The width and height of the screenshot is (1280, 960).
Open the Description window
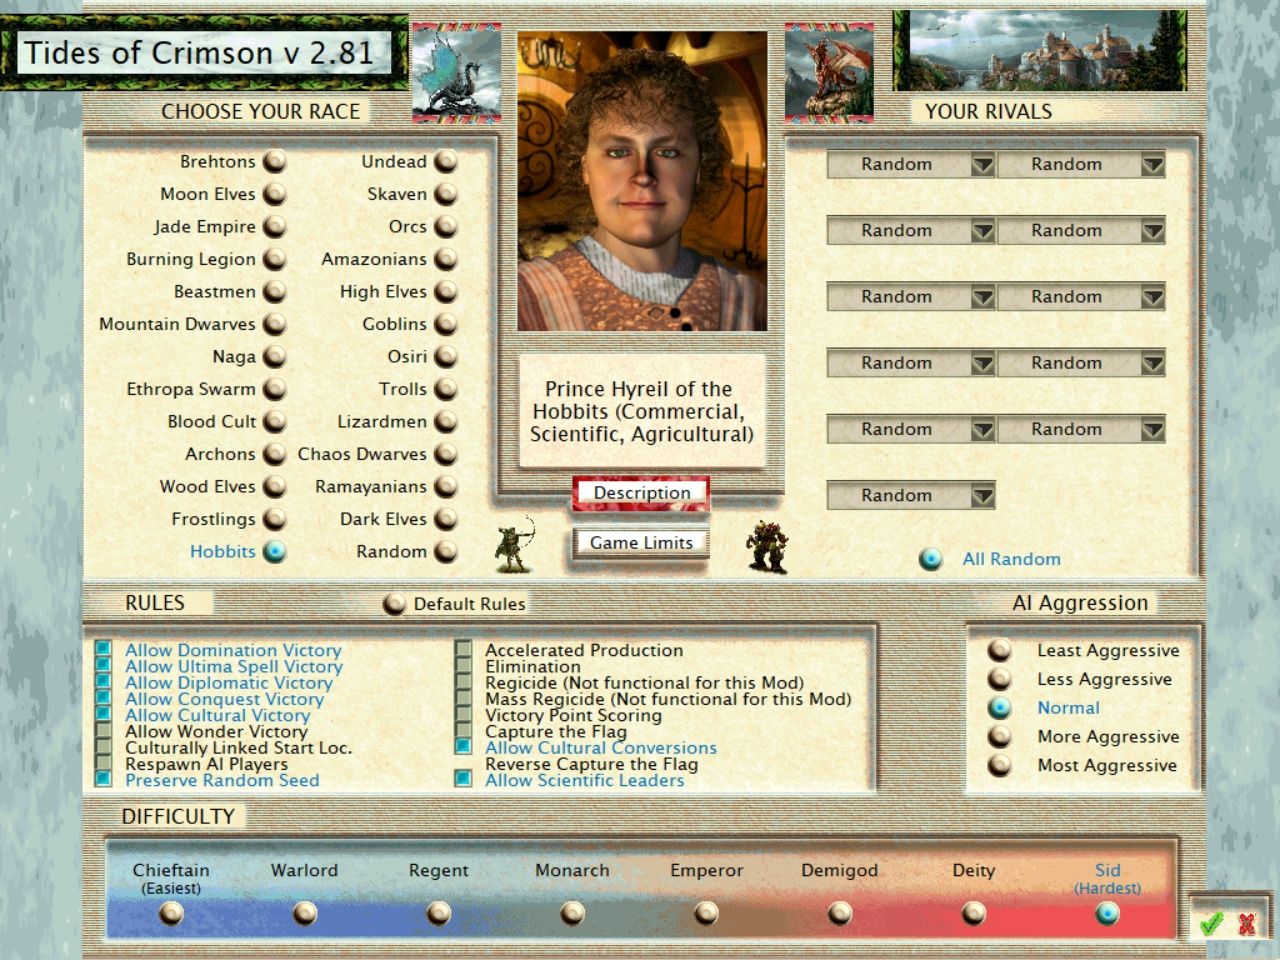641,493
